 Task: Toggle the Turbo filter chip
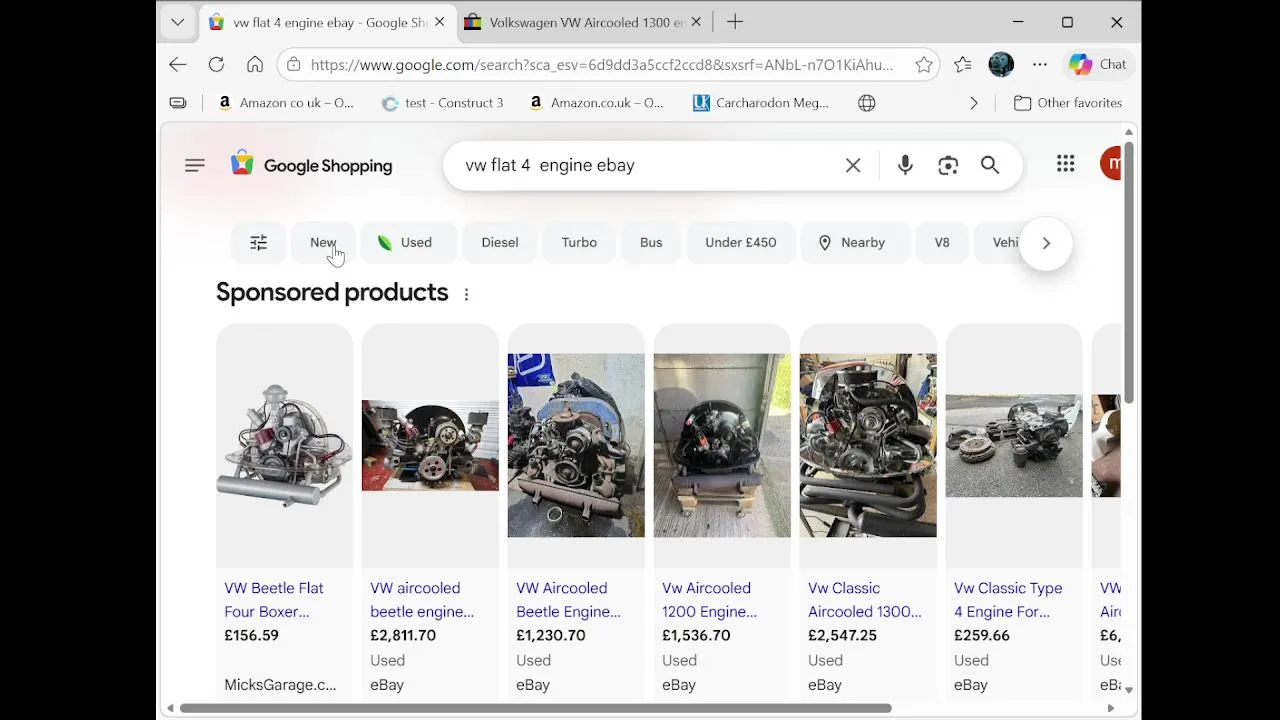579,243
